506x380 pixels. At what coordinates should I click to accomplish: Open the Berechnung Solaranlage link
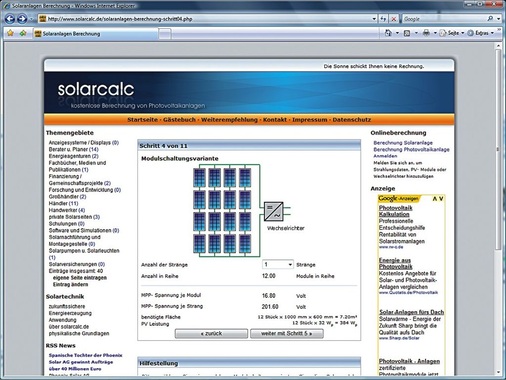point(403,143)
